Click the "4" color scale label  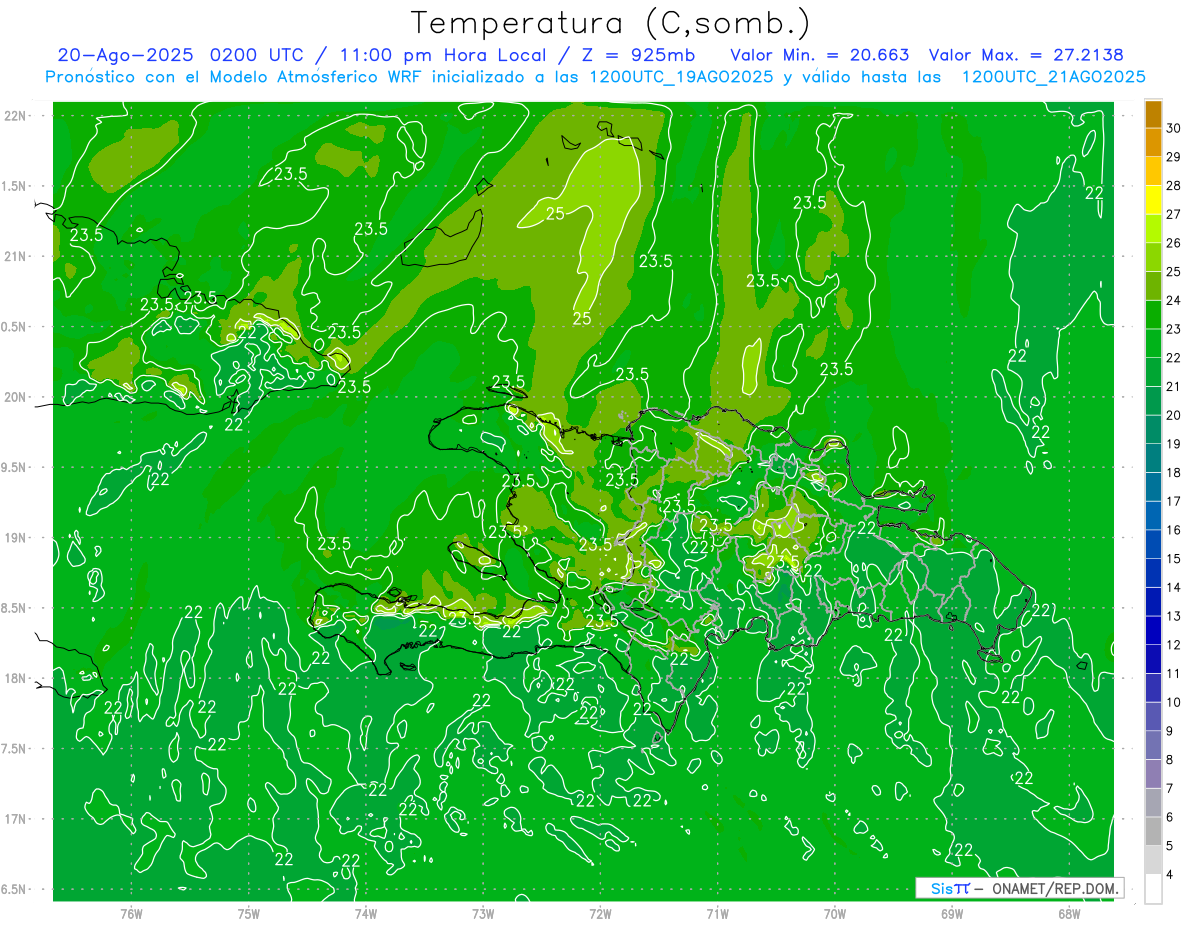click(x=1172, y=874)
